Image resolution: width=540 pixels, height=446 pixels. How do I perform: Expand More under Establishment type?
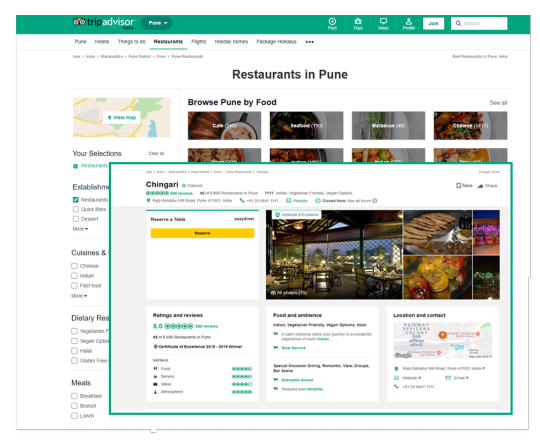coord(80,229)
